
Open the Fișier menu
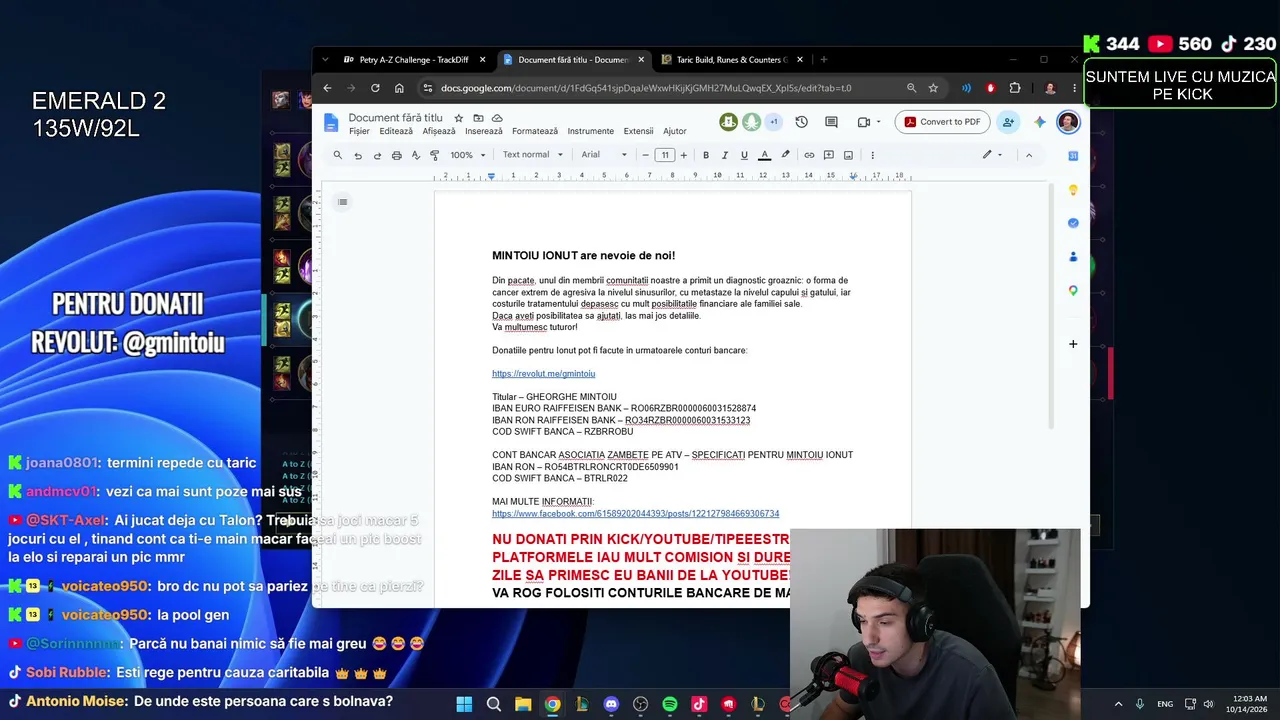pos(359,131)
